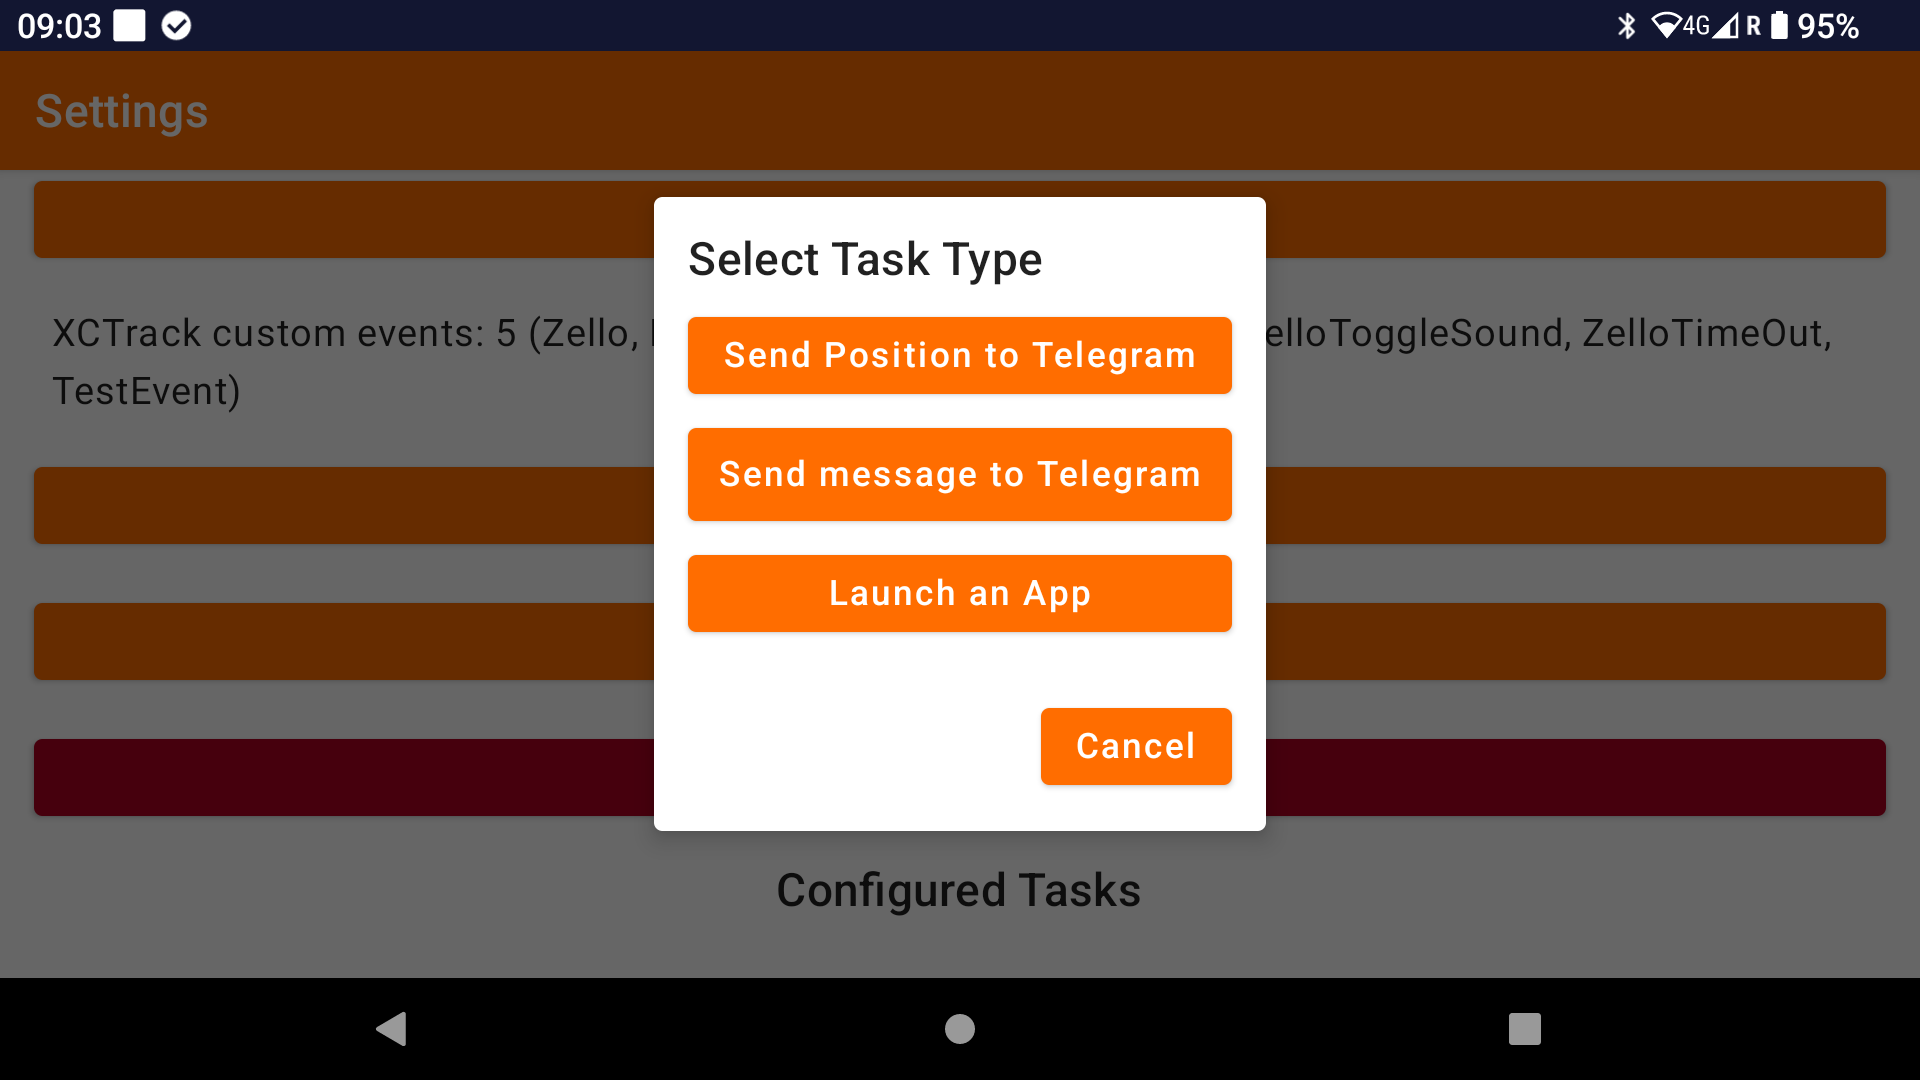Choose Send Position to Telegram
The width and height of the screenshot is (1920, 1080).
click(x=960, y=356)
